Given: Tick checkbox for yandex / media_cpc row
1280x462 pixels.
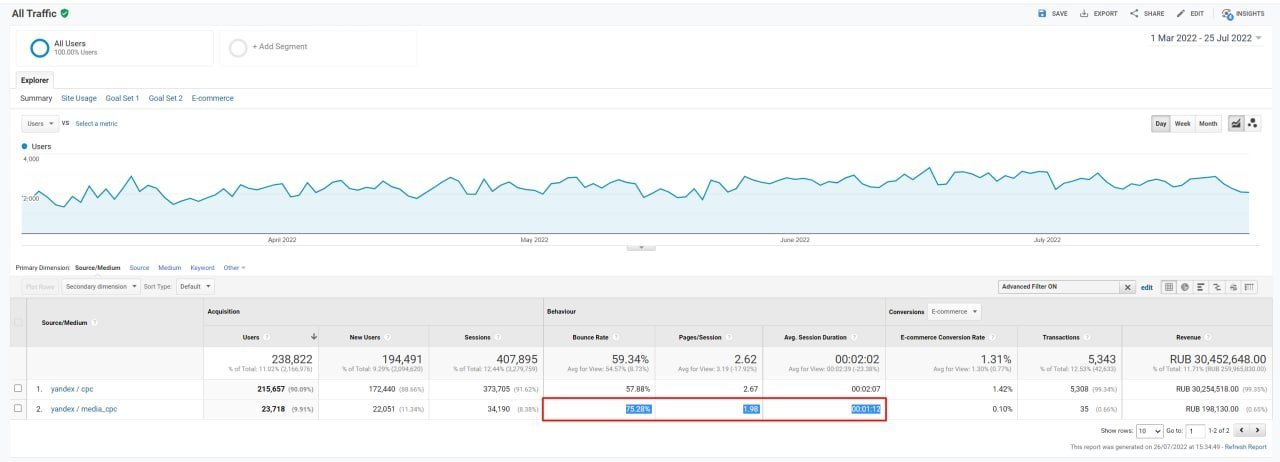Looking at the screenshot, I should tap(18, 408).
